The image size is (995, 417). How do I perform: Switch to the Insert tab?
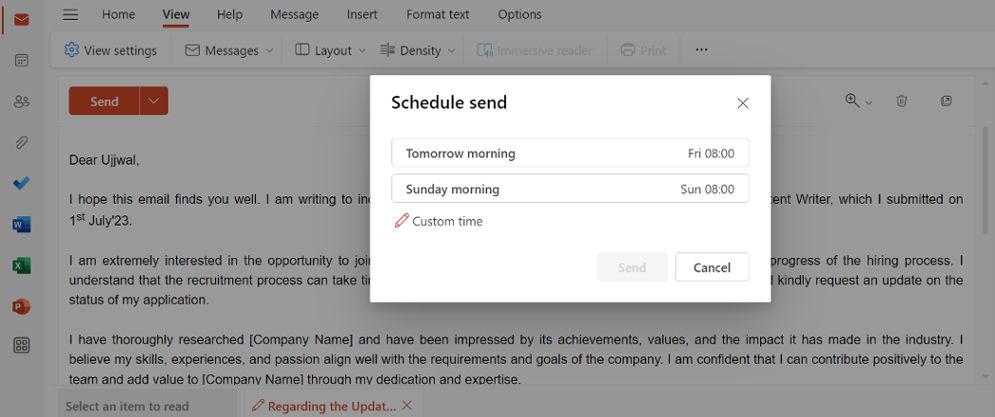(x=362, y=14)
